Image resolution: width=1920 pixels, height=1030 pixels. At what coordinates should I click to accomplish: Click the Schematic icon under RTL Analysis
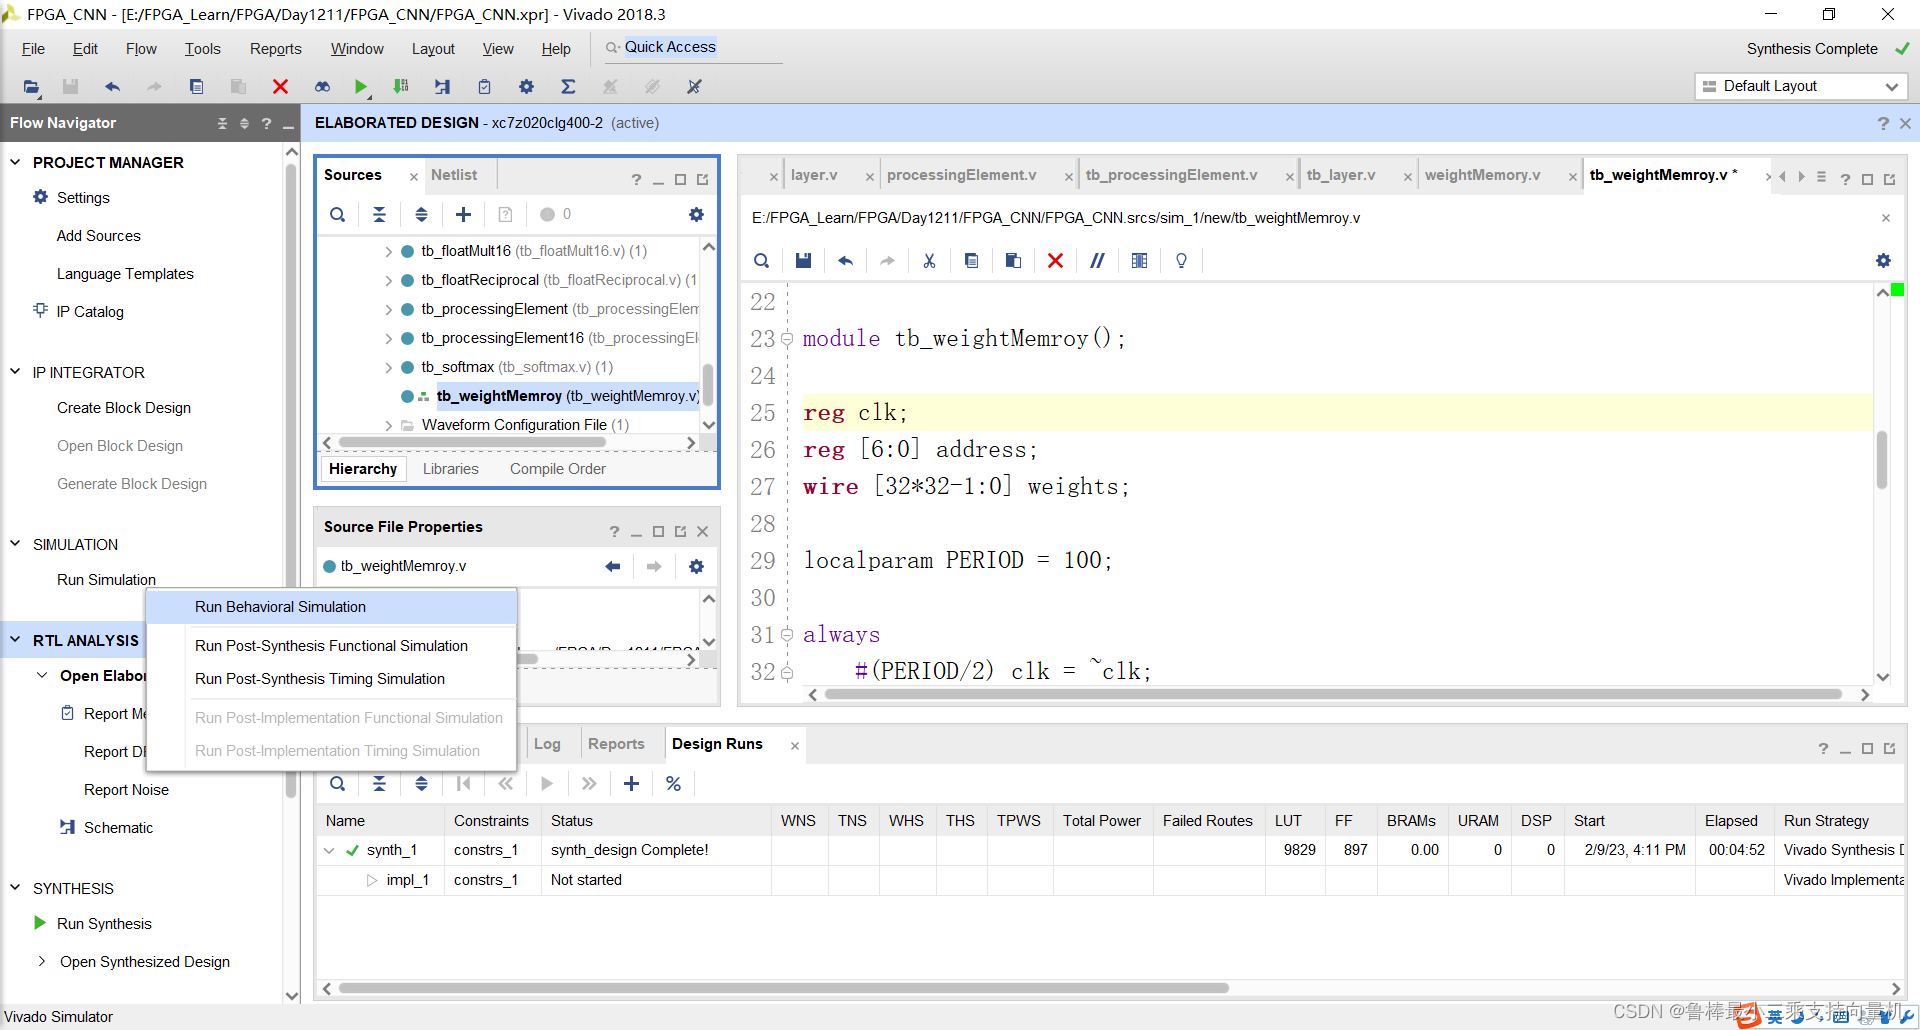pos(67,827)
